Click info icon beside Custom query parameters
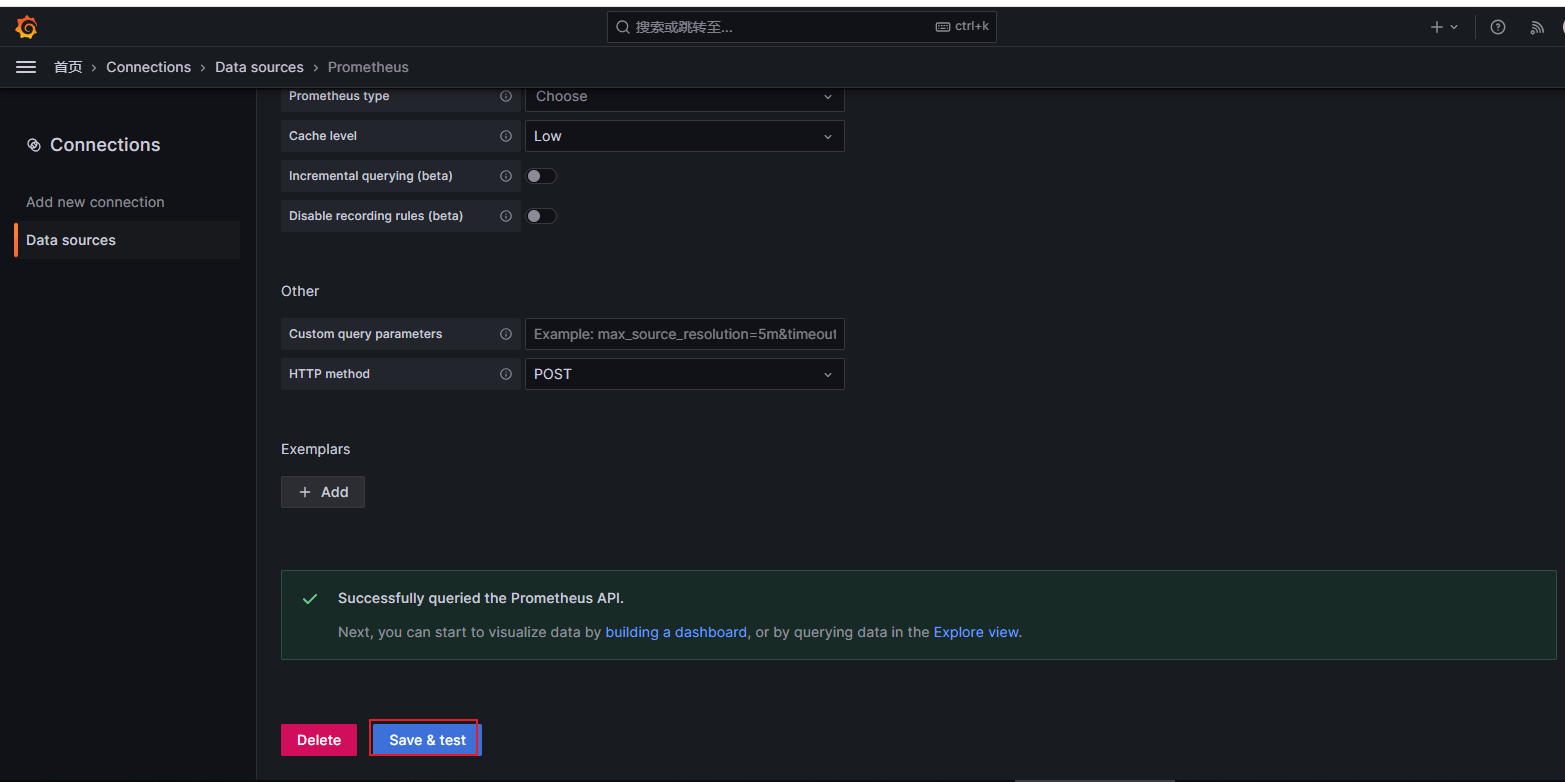 506,334
